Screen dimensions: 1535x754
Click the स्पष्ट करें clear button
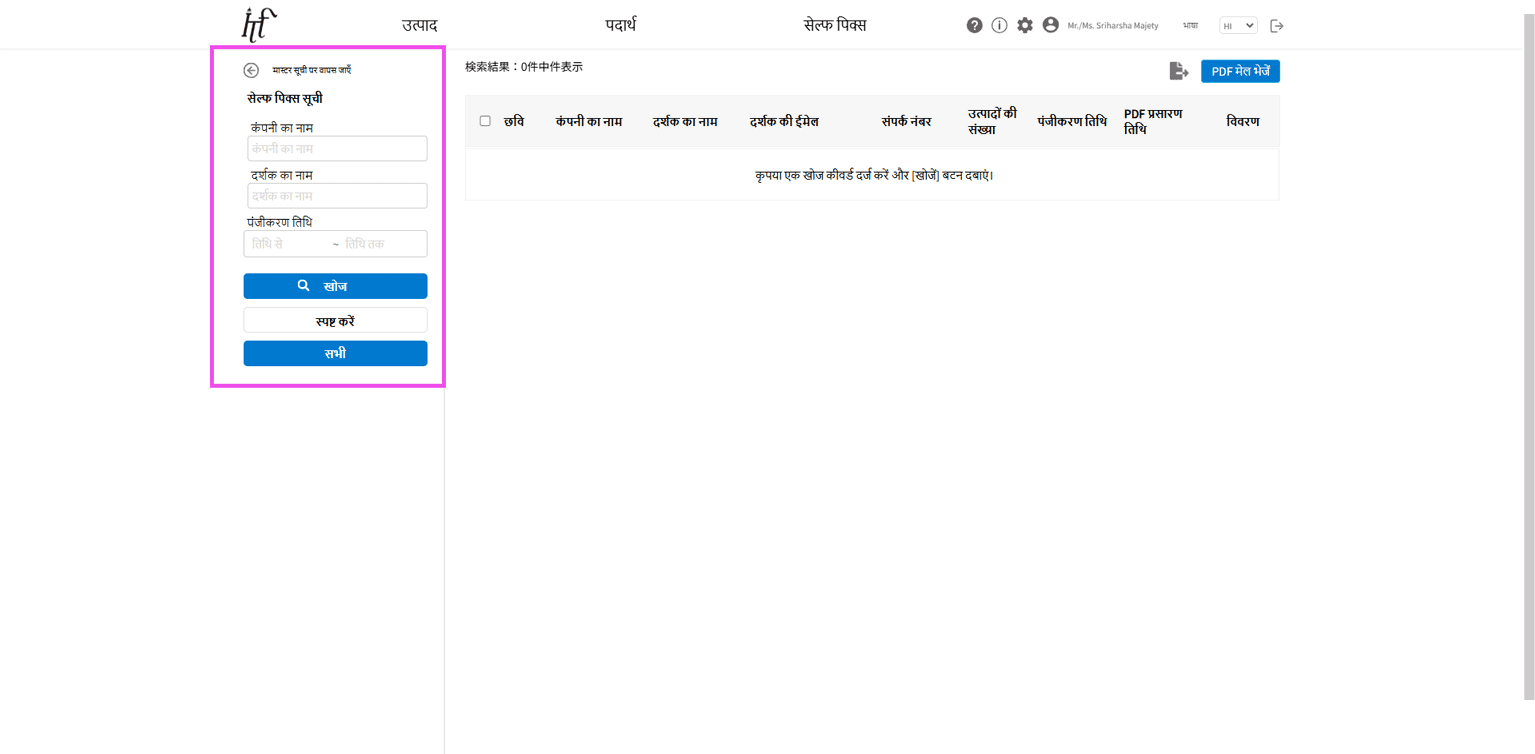click(x=335, y=321)
